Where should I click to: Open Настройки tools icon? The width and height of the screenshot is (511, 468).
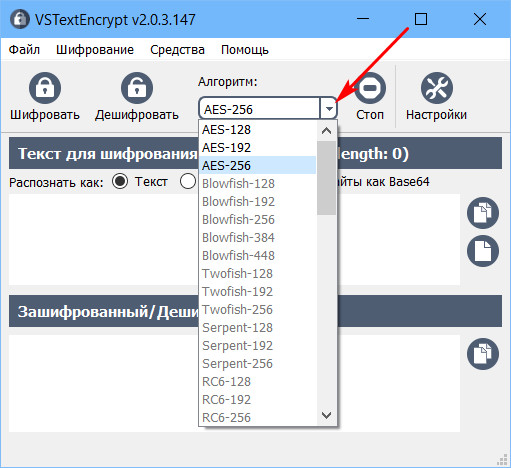click(x=437, y=88)
